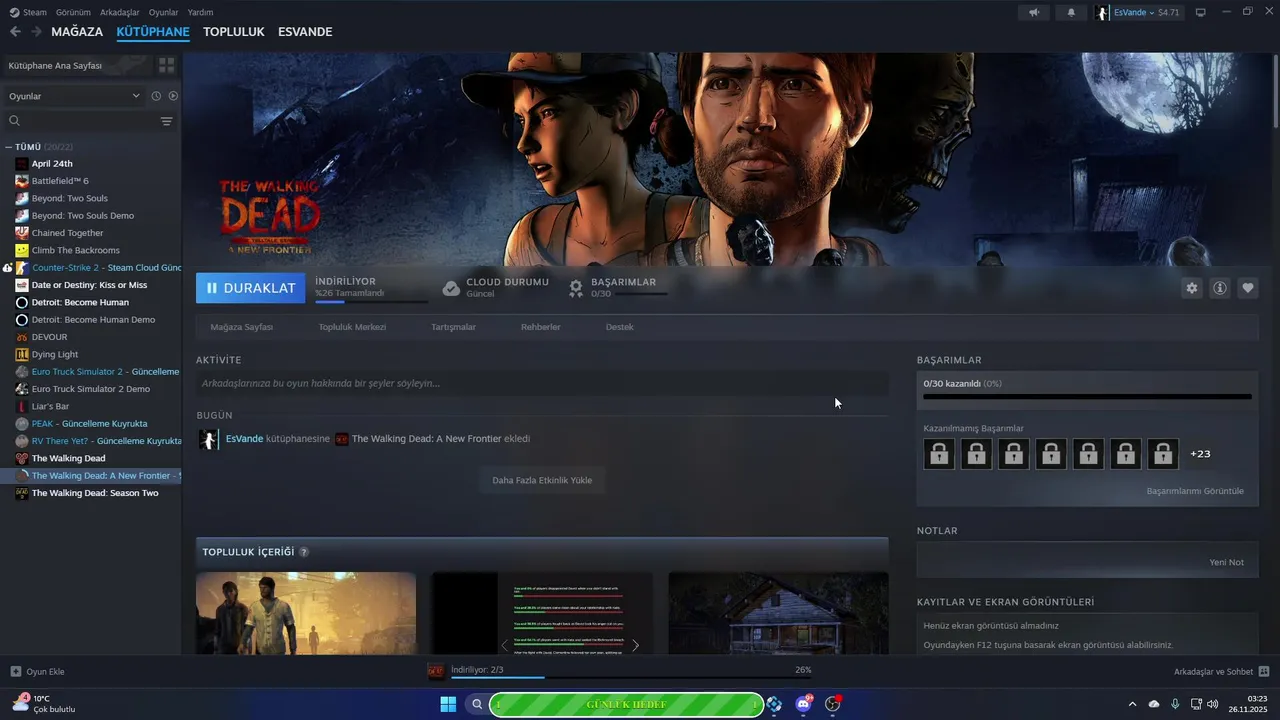Open the grid view icon beside Kütüphane Ana Sayfası
The image size is (1280, 720).
[166, 65]
